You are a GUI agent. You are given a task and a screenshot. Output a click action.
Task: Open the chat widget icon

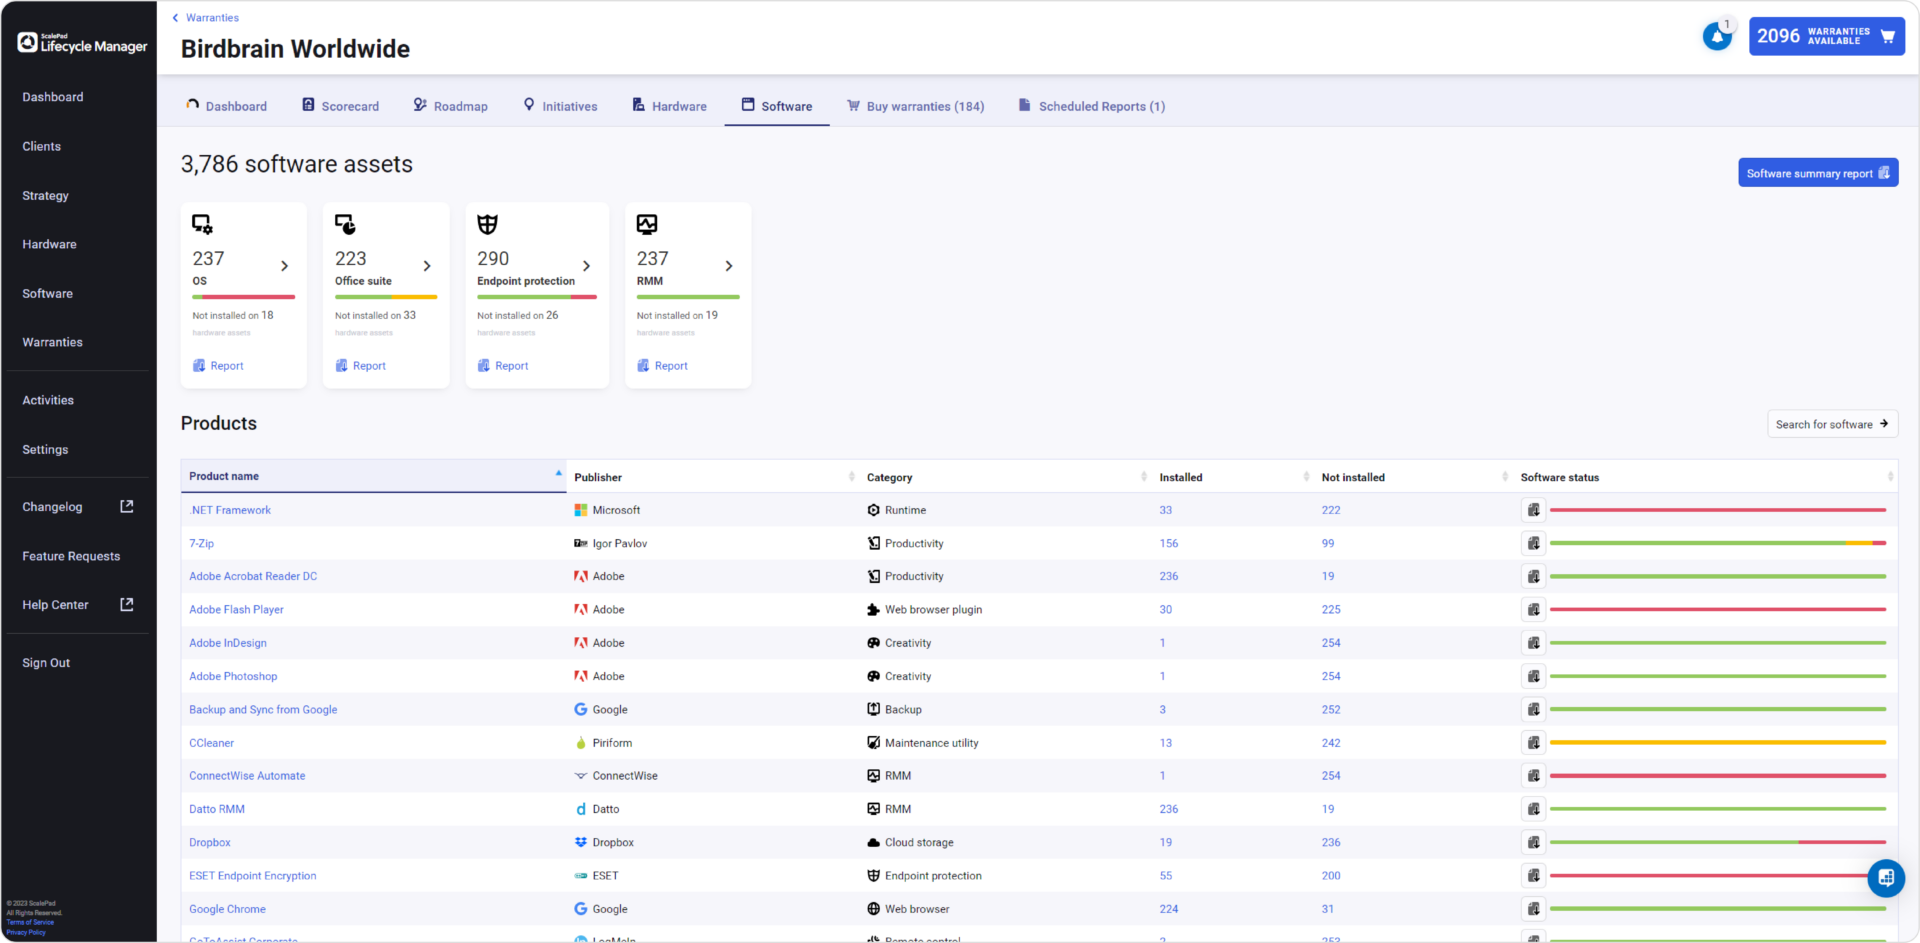[x=1885, y=878]
